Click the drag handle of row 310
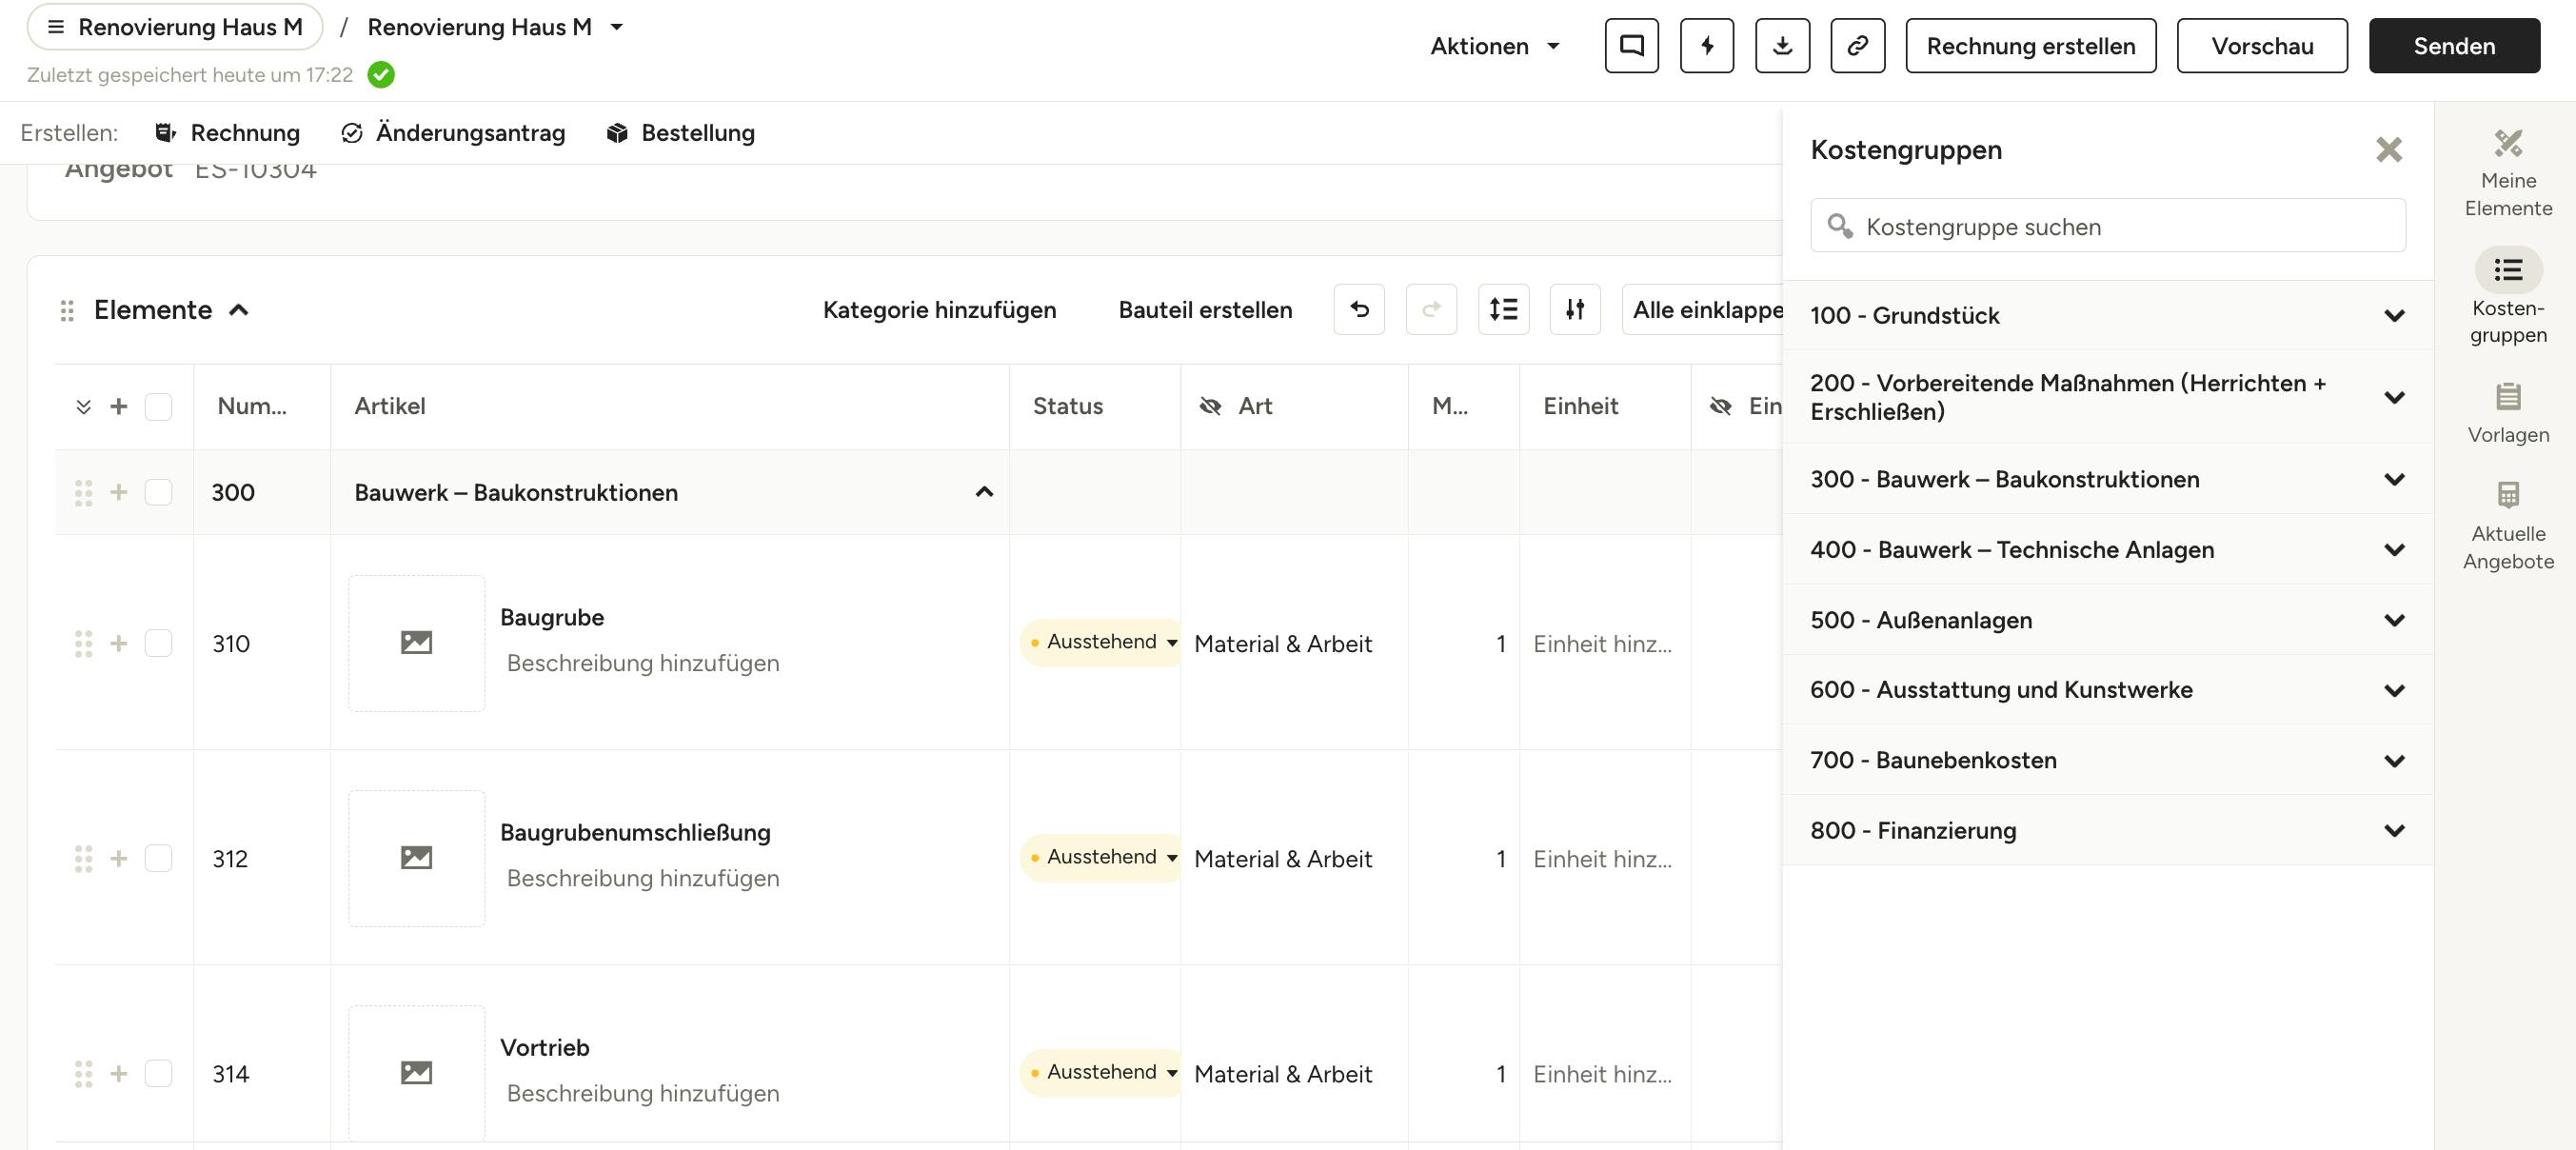 coord(84,643)
